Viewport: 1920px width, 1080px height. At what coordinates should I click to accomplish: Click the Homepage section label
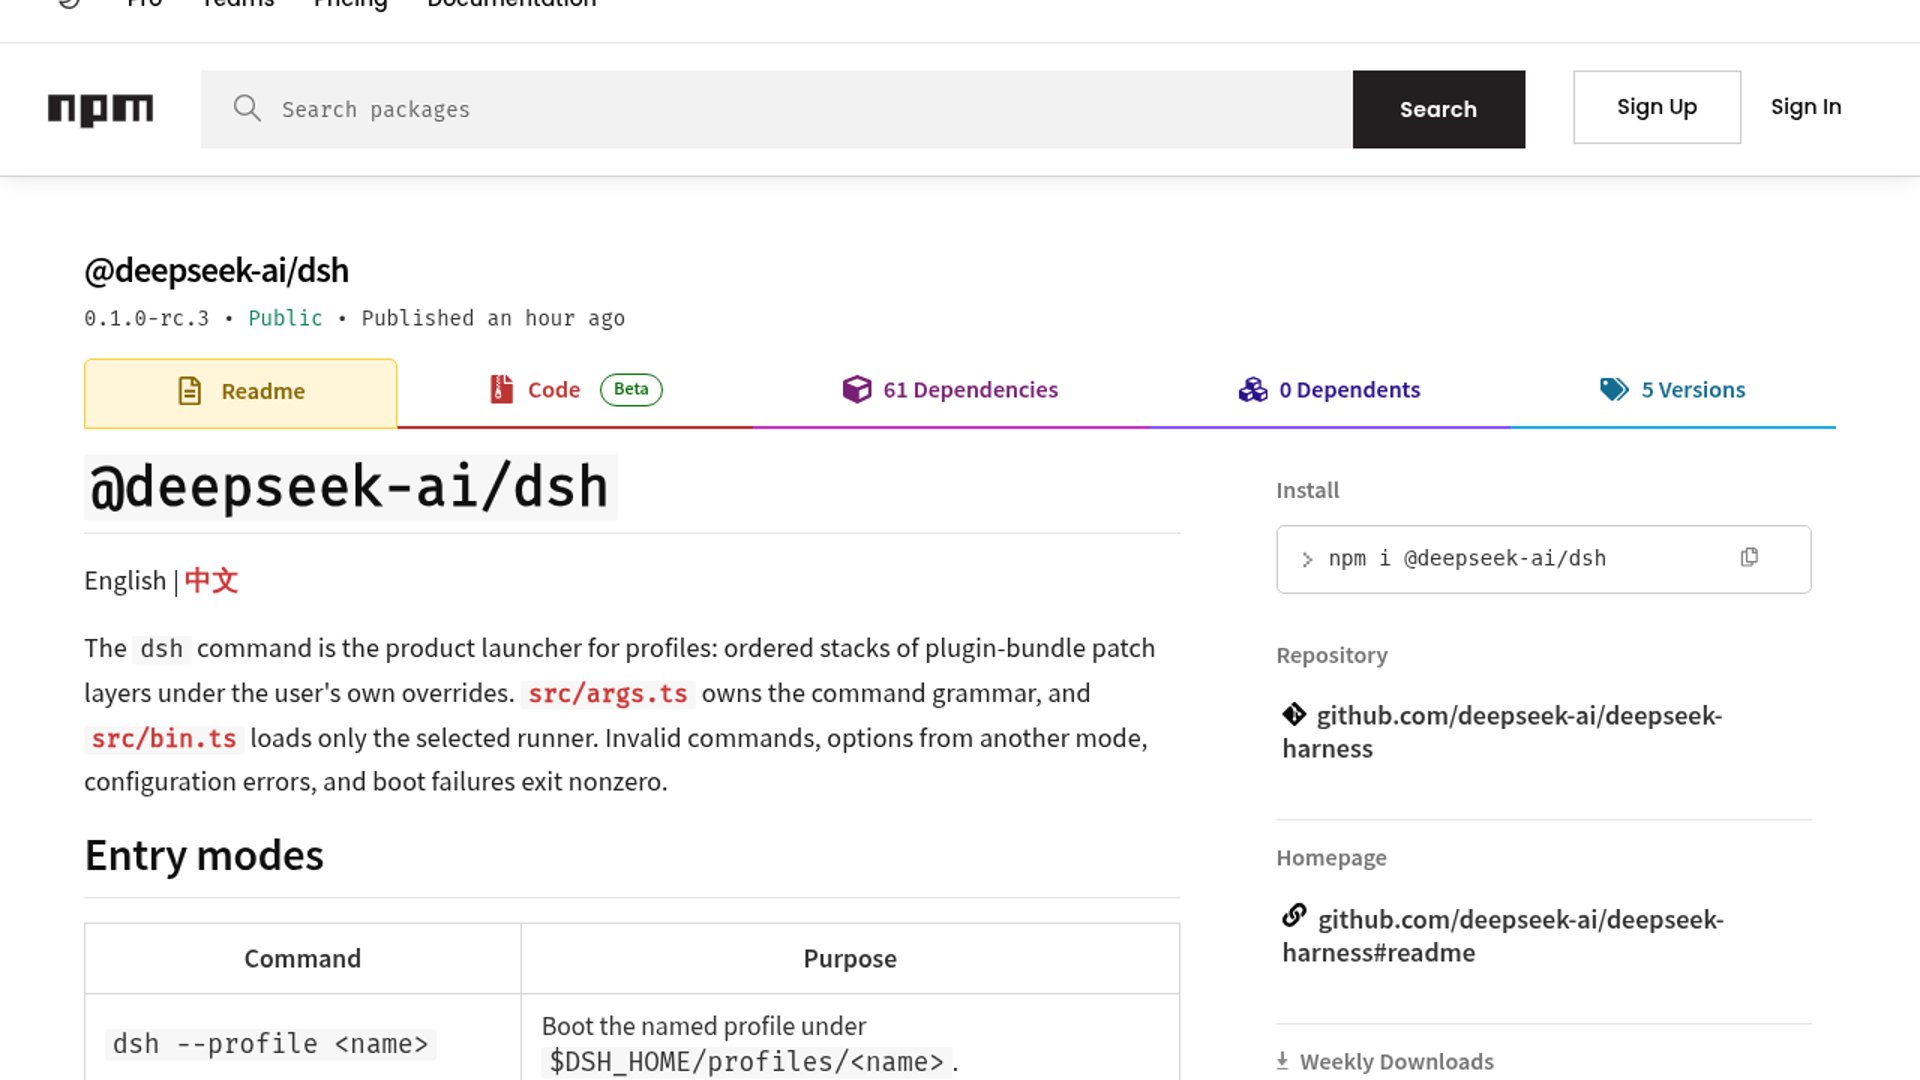(1331, 858)
